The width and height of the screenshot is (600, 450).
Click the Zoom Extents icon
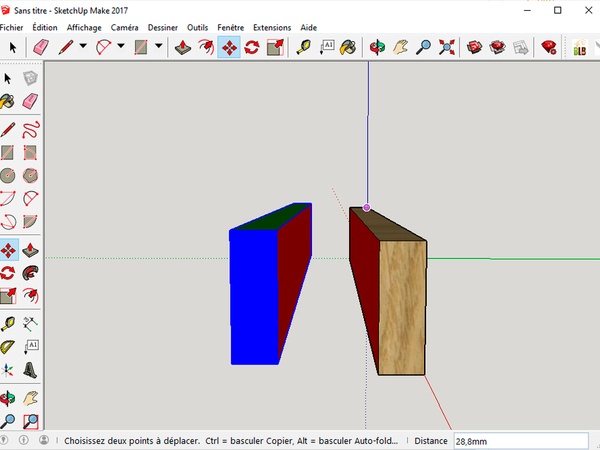pyautogui.click(x=446, y=47)
